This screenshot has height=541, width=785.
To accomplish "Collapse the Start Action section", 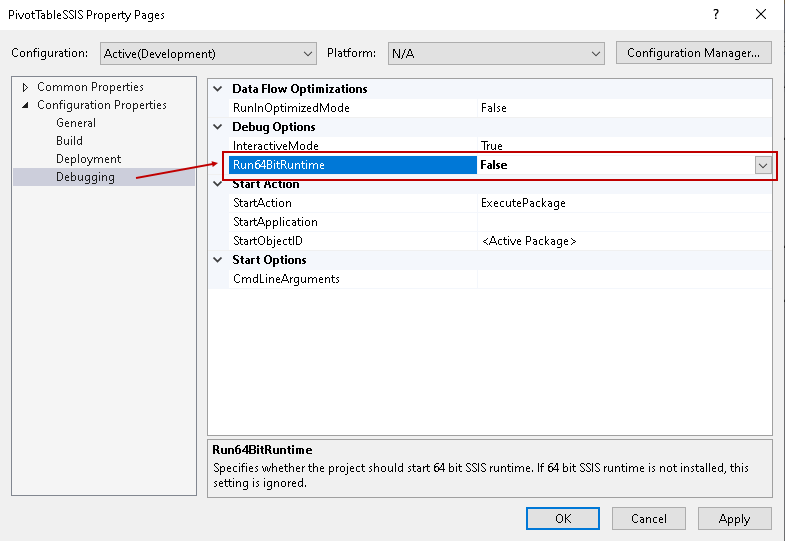I will (219, 184).
